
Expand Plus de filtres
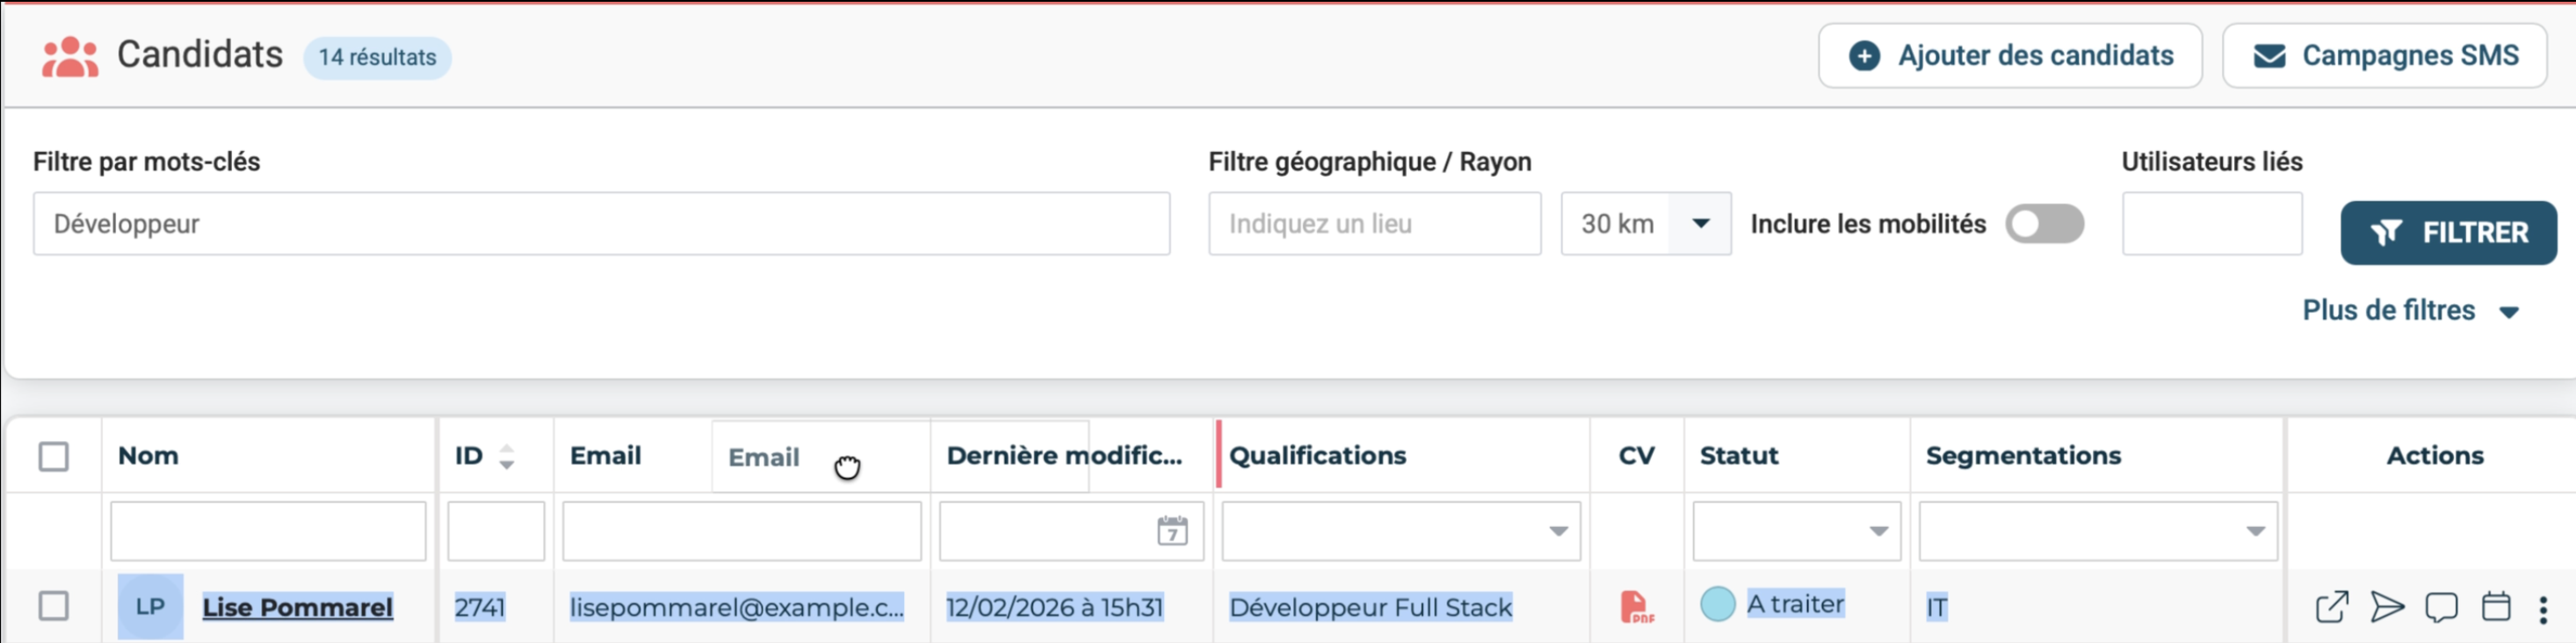point(2409,311)
